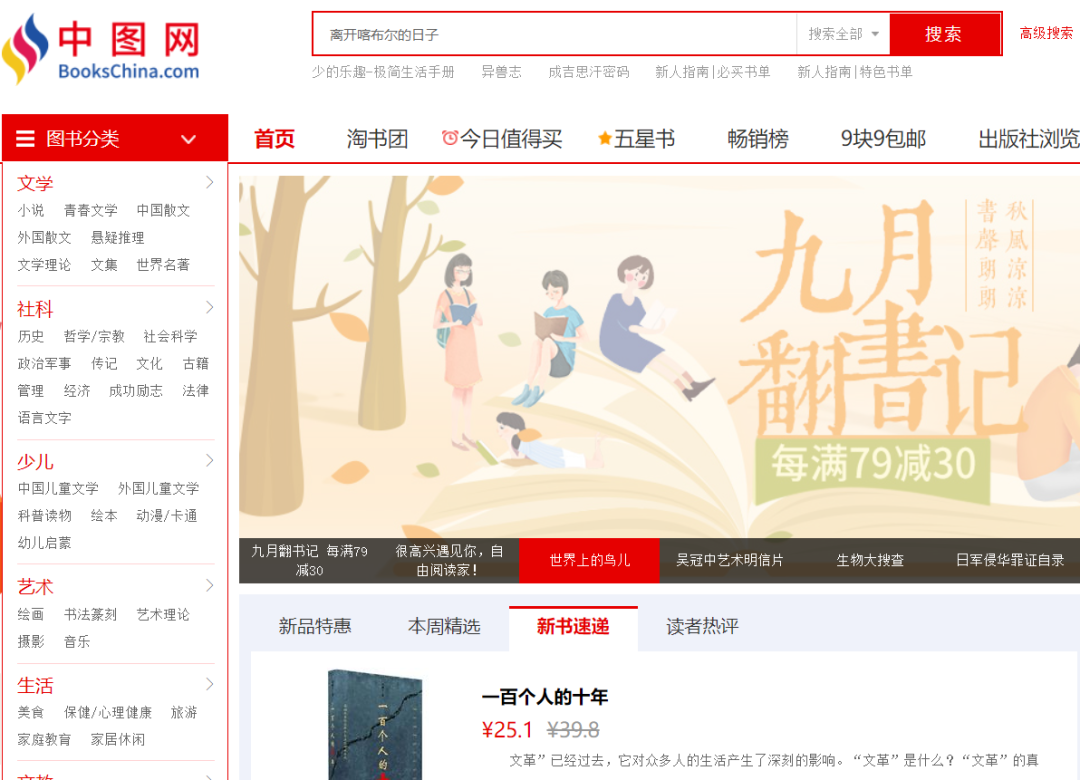Open 历史 under 社科

tap(31, 336)
